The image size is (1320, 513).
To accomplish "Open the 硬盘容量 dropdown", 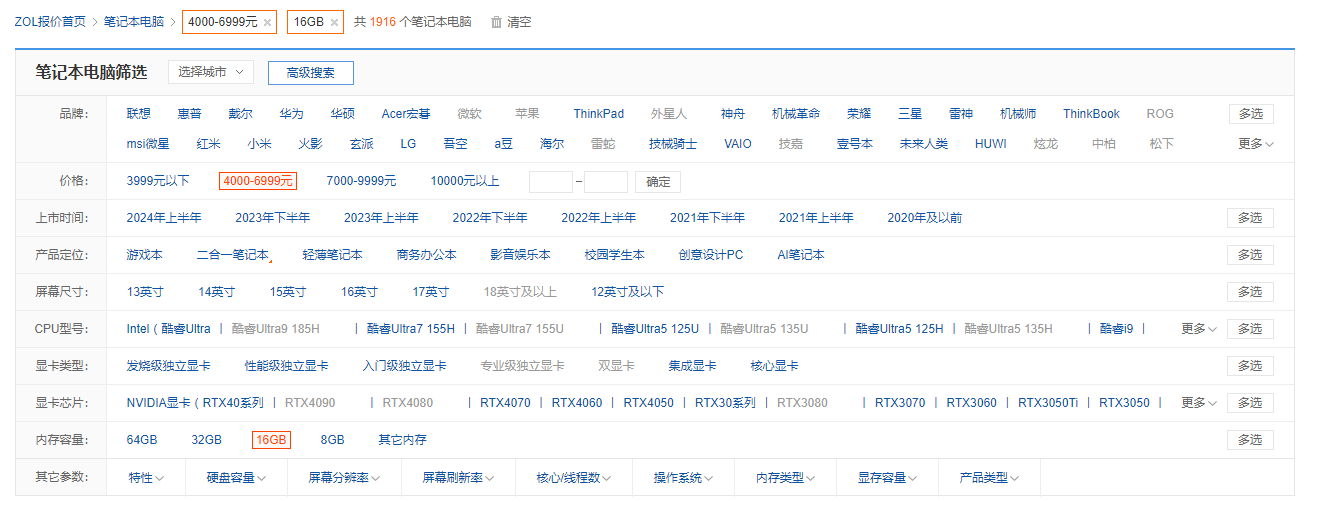I will (x=236, y=478).
